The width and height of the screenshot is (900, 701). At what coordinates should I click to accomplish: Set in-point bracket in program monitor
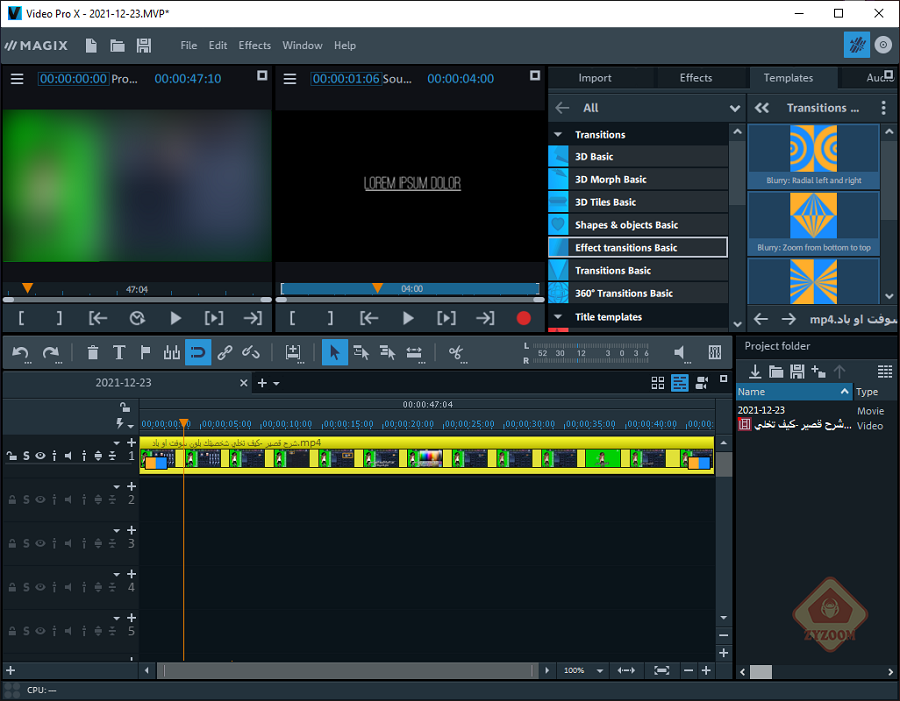tap(21, 318)
